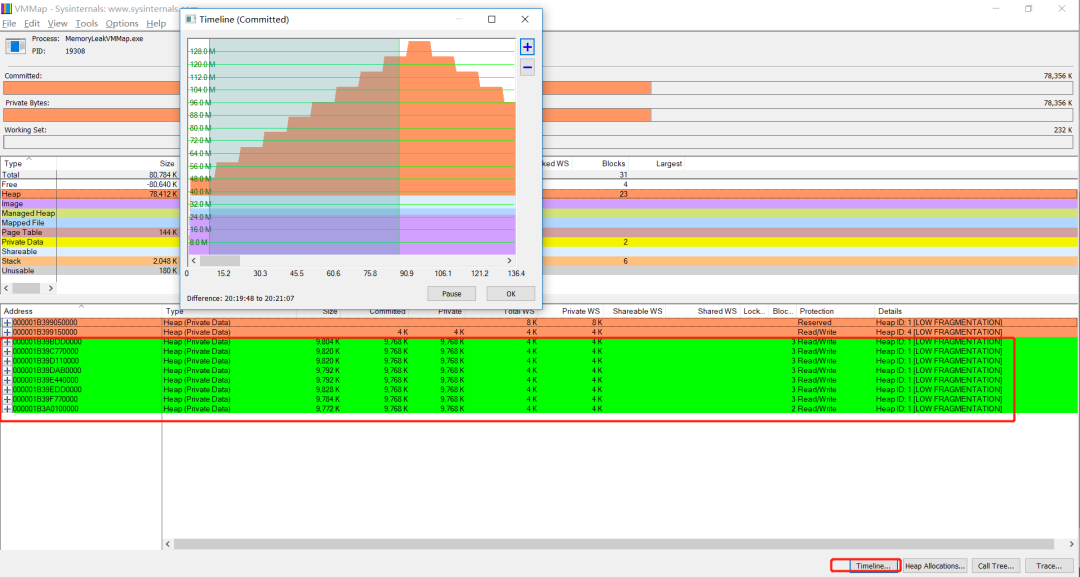
Task: Expand row 000001B3A0100000
Action: click(8, 409)
